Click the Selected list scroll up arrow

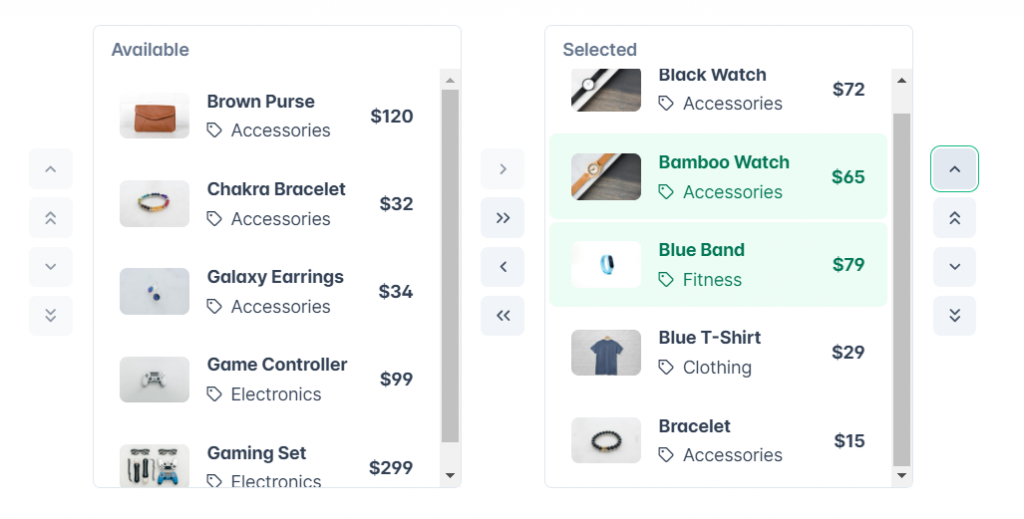tap(902, 80)
